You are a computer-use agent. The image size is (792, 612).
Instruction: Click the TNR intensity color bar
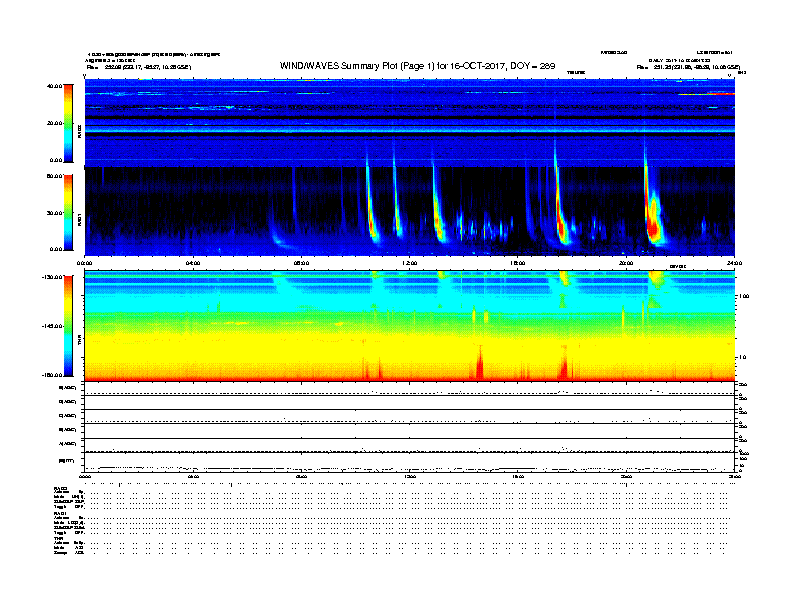click(x=68, y=326)
